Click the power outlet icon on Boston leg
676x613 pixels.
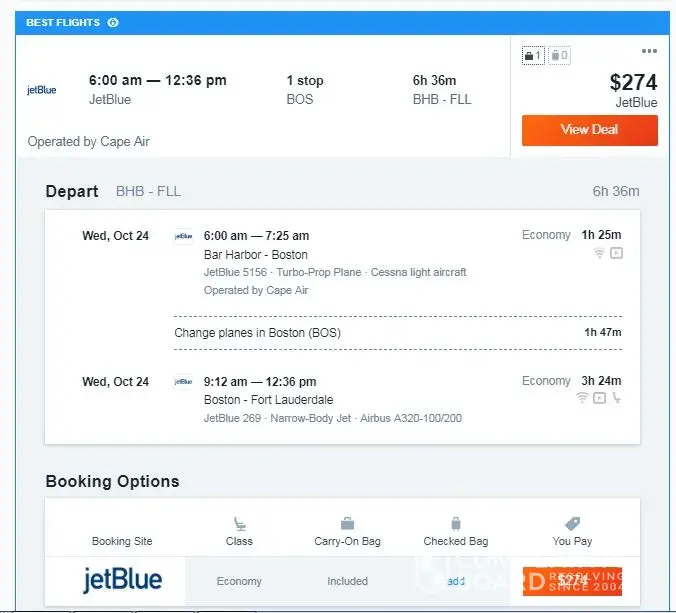pyautogui.click(x=616, y=398)
